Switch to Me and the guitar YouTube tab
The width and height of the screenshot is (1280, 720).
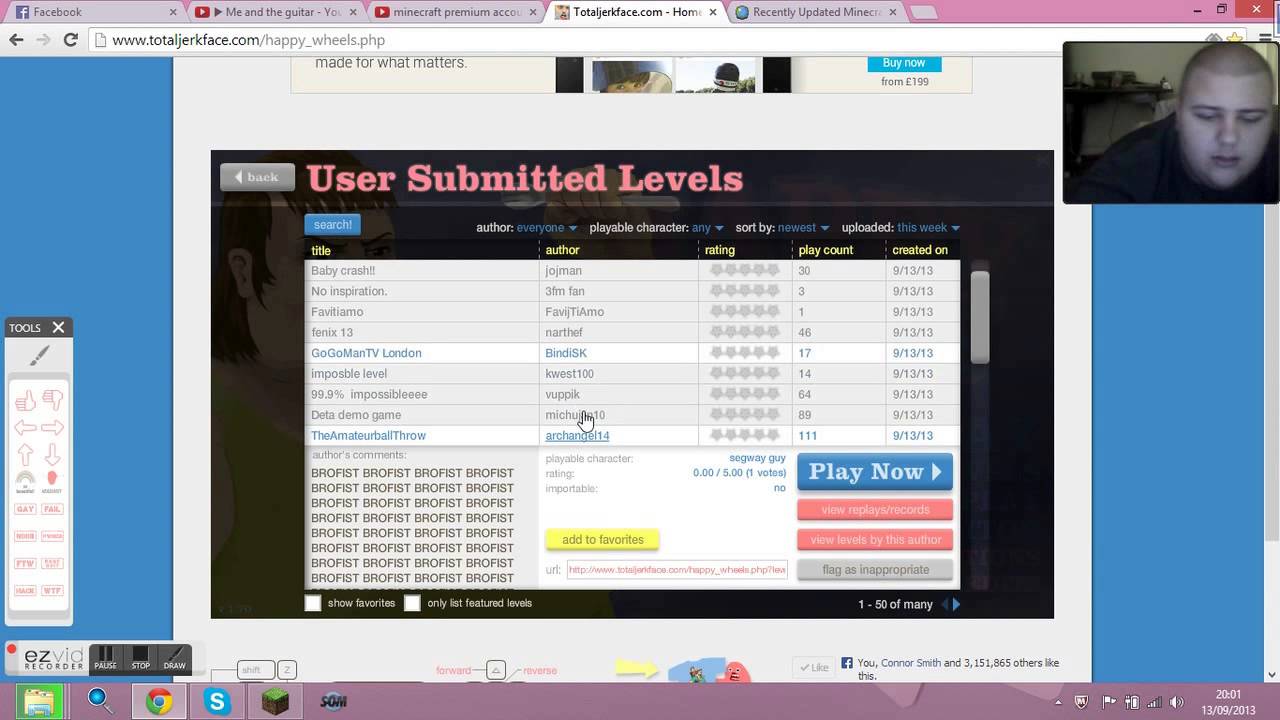tap(276, 12)
